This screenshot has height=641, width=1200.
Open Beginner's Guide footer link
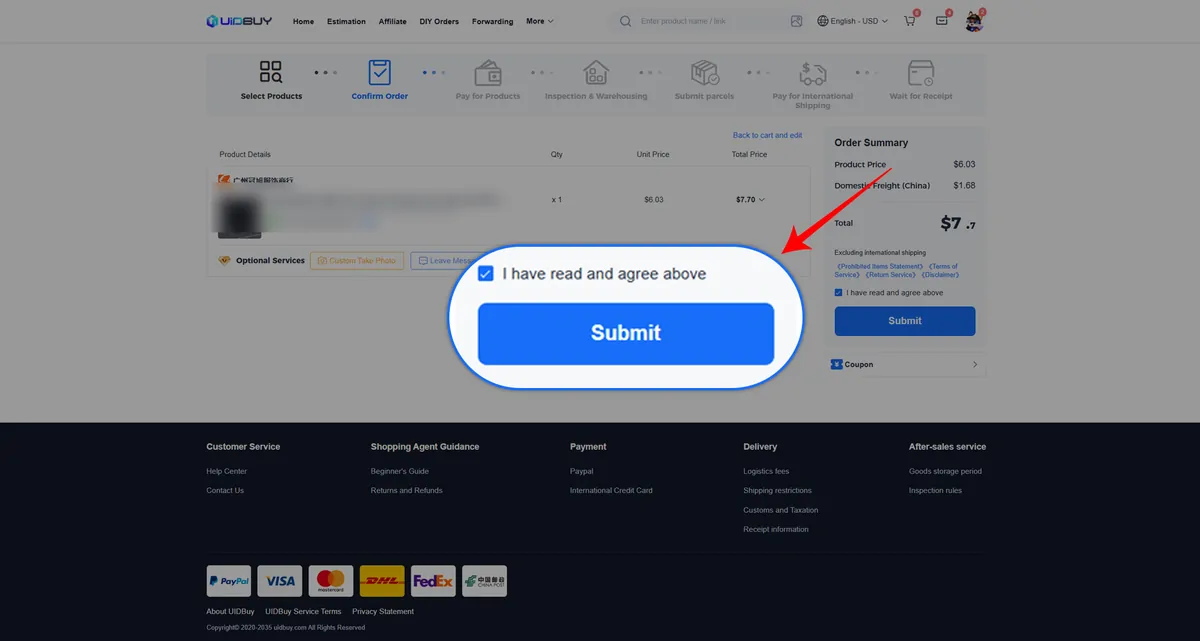pyautogui.click(x=400, y=471)
